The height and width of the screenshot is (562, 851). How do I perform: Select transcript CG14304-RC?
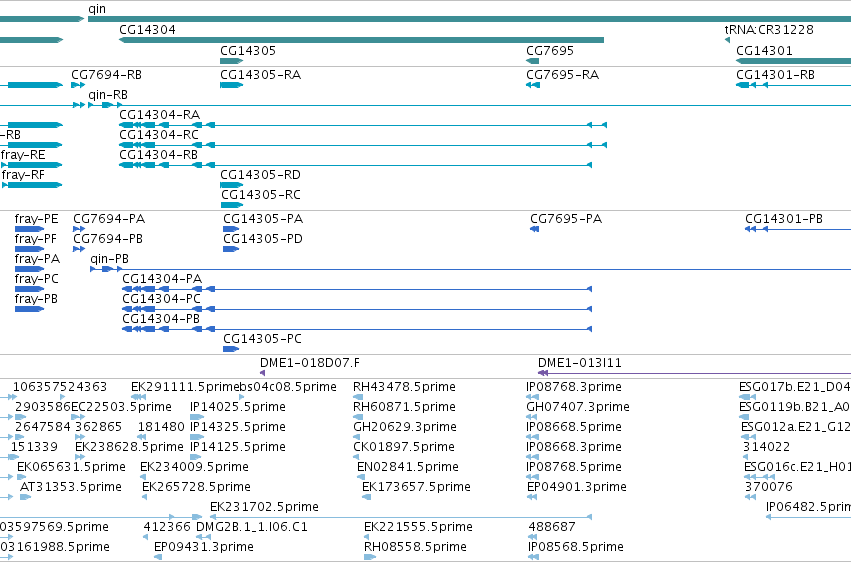tap(363, 145)
